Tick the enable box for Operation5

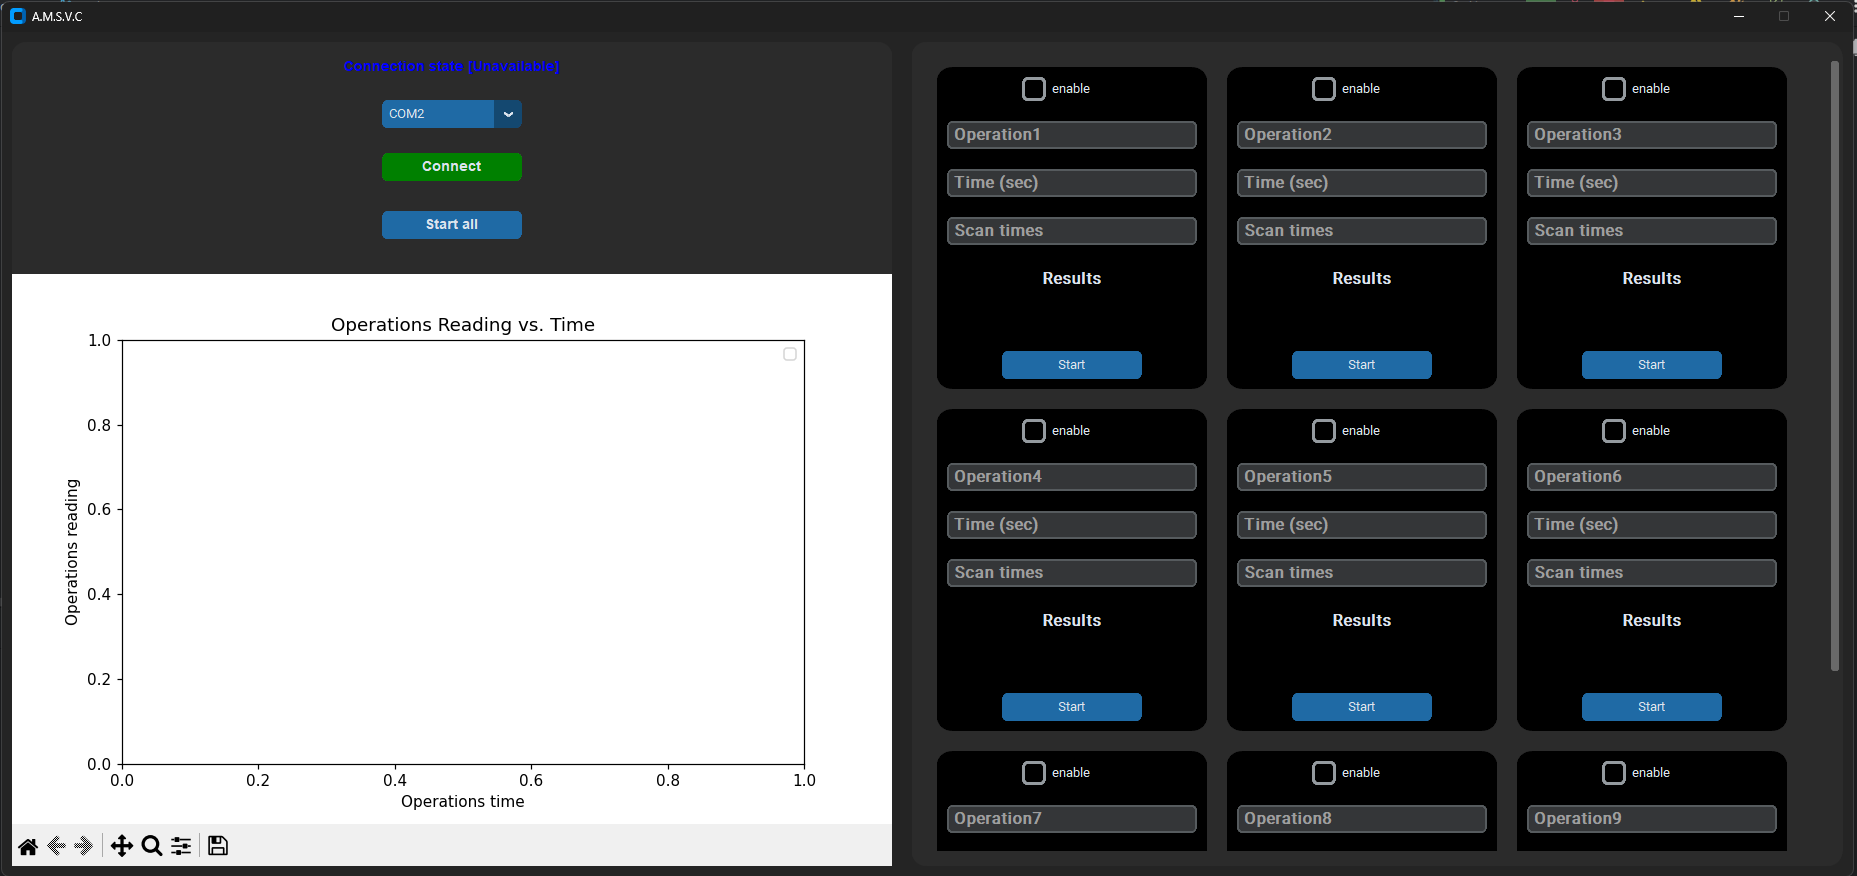point(1324,431)
